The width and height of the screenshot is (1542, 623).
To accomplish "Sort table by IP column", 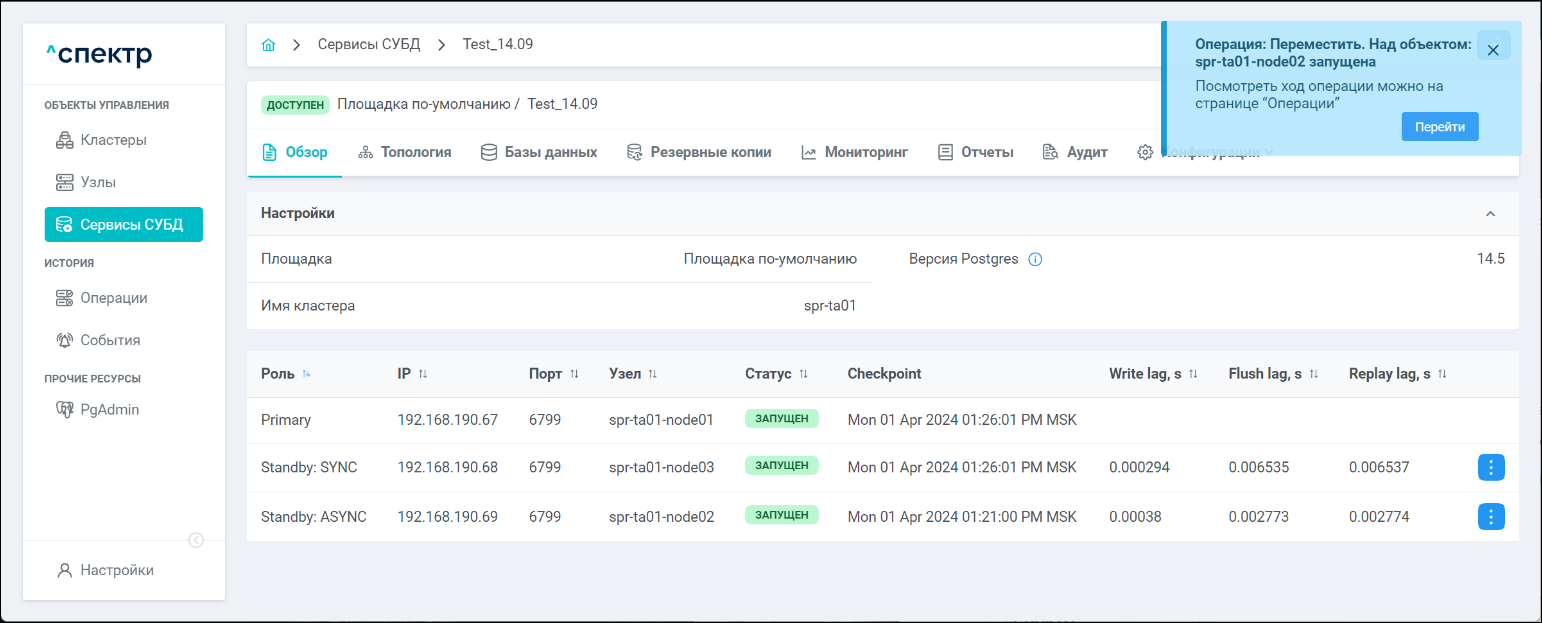I will (x=423, y=374).
